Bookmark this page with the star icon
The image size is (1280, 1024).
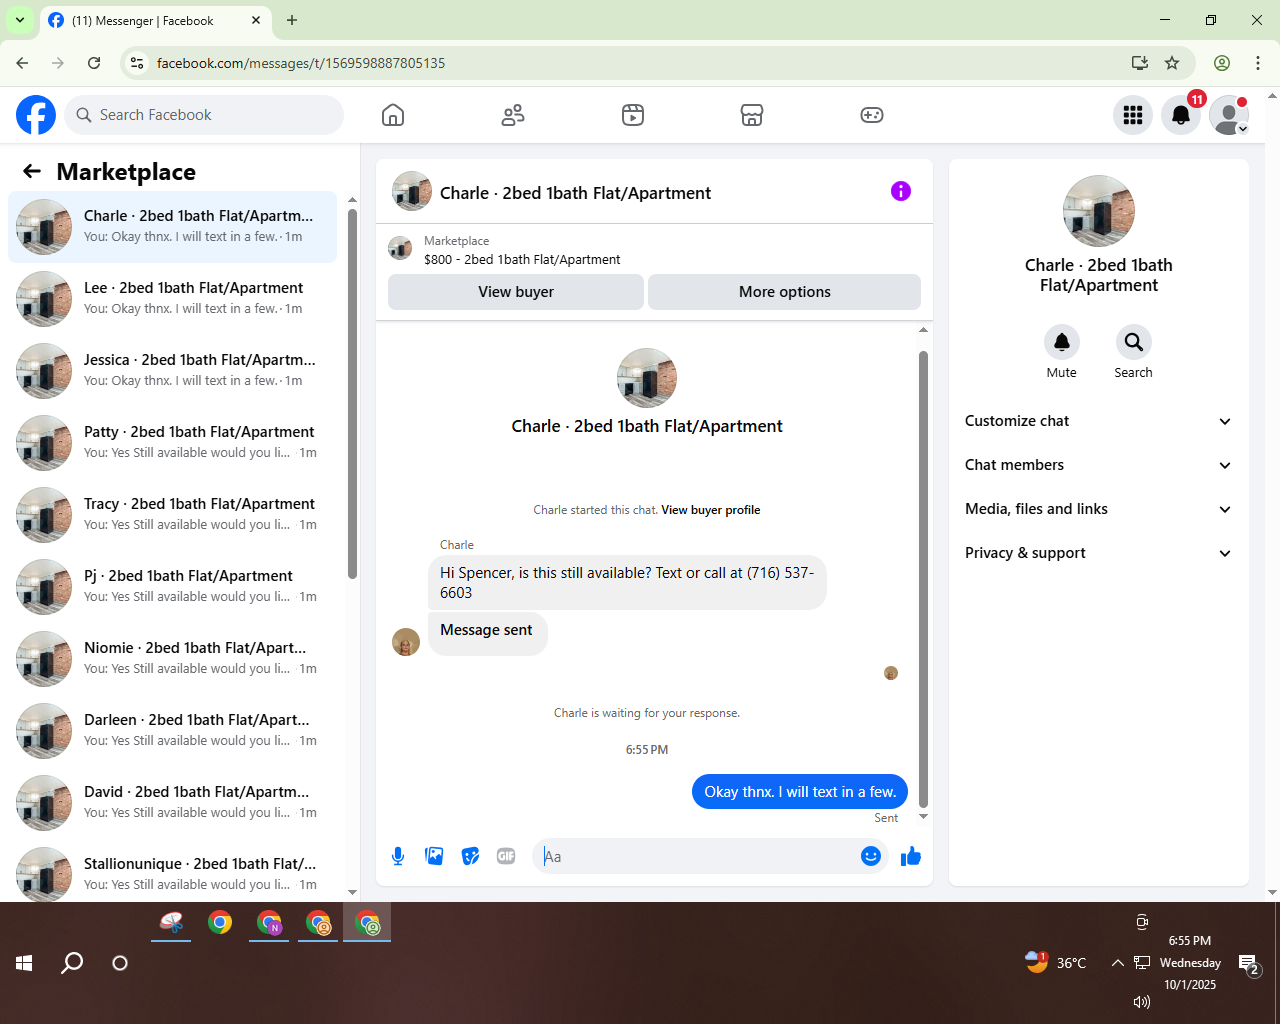coord(1172,63)
